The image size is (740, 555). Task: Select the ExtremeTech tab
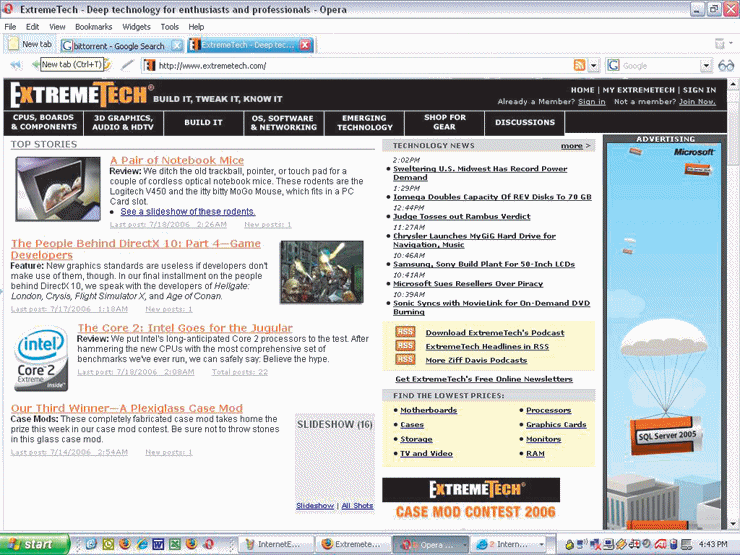pos(250,45)
